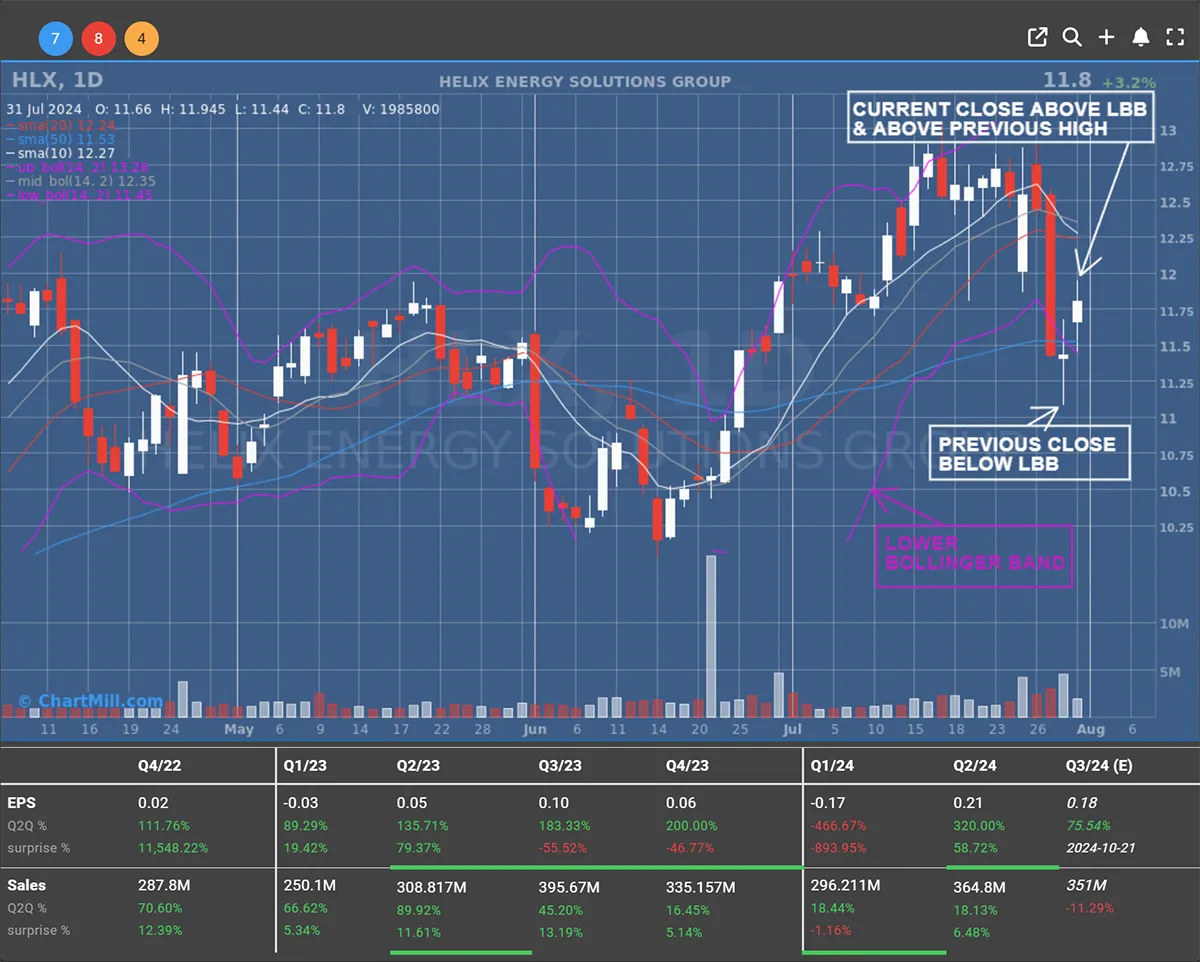The width and height of the screenshot is (1200, 962).
Task: Click the 10M volume axis label
Action: pyautogui.click(x=1174, y=623)
